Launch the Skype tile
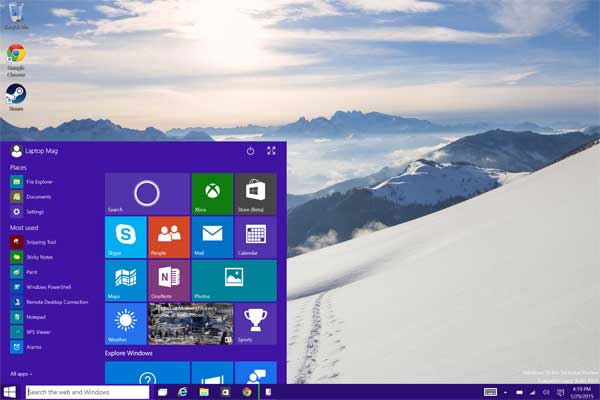The width and height of the screenshot is (600, 400). point(126,237)
